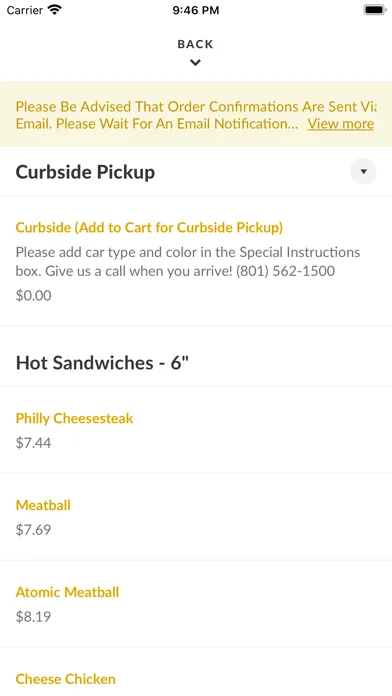Tap the $8.19 Atomic Meatball price
This screenshot has width=392, height=696.
click(x=33, y=617)
